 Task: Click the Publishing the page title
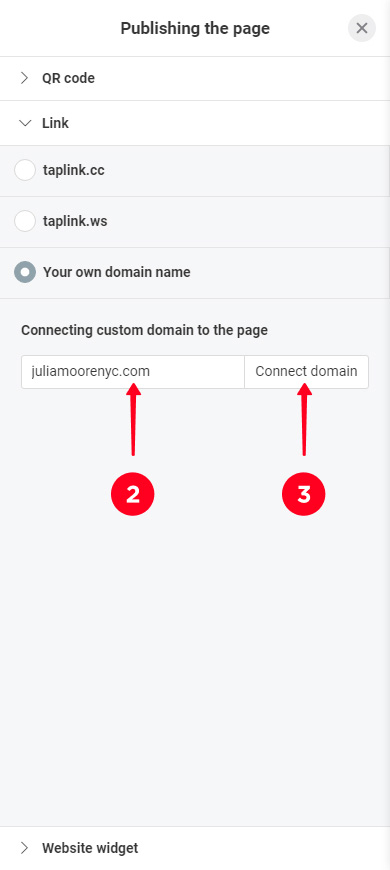coord(195,28)
